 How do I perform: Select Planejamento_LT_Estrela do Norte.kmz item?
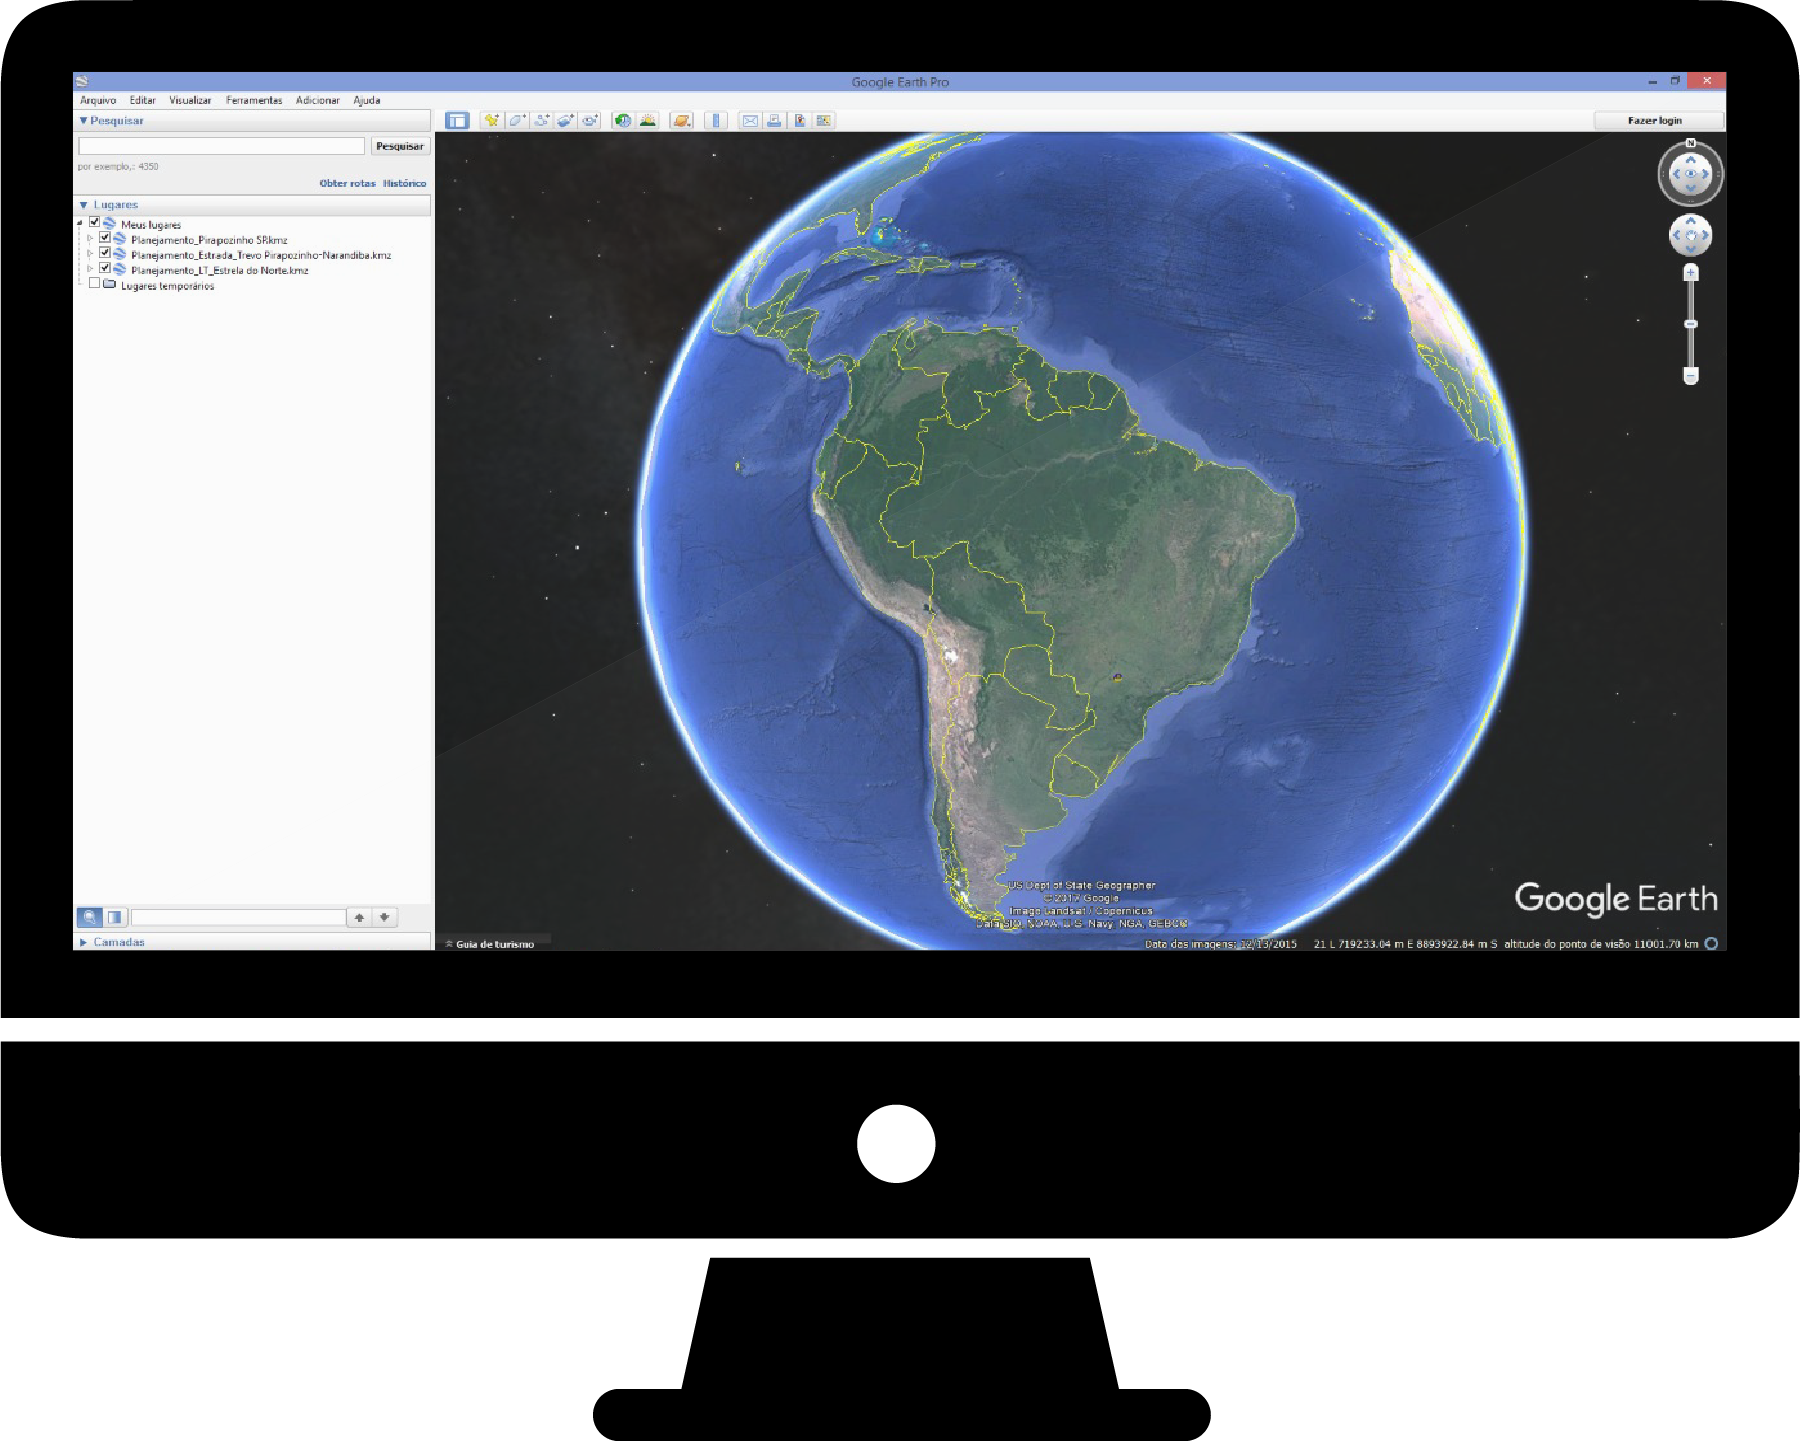[x=219, y=270]
